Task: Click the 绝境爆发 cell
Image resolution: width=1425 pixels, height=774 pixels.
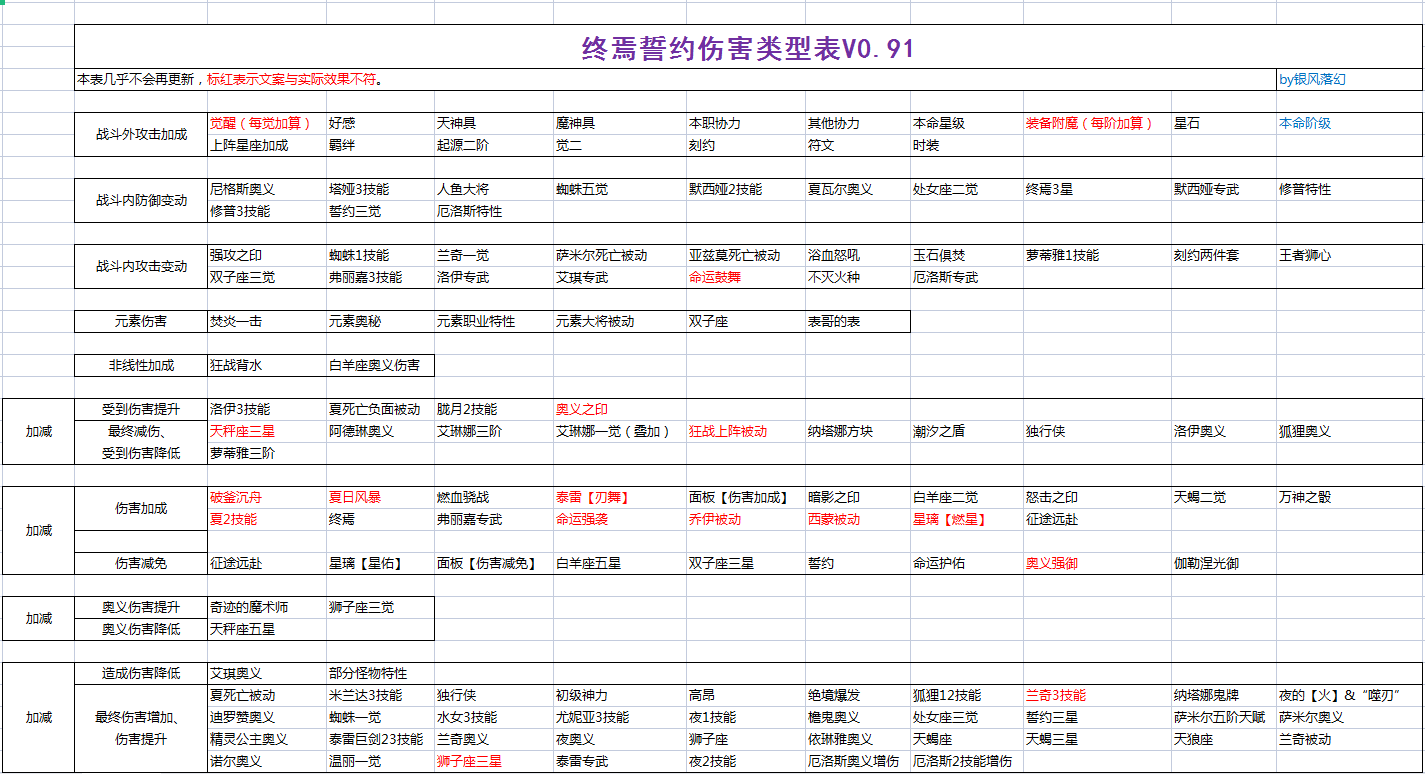Action: click(x=858, y=695)
